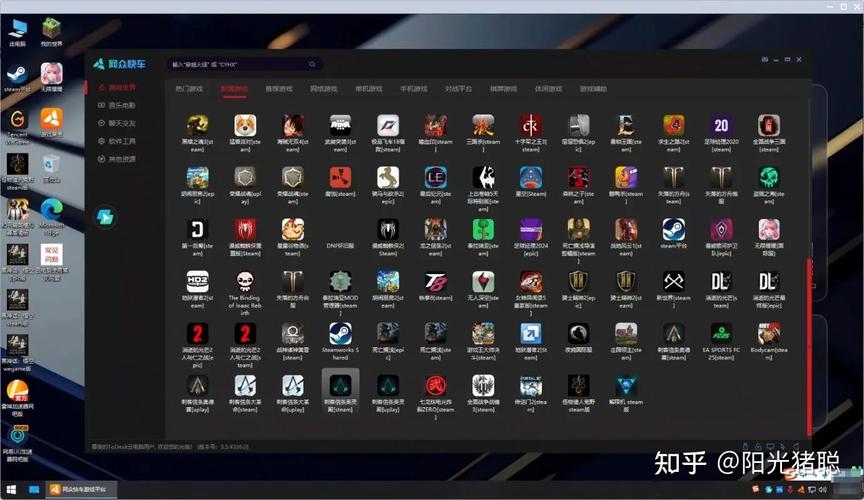The width and height of the screenshot is (864, 500).
Task: Open the corgi dog game icon
Action: click(x=245, y=126)
